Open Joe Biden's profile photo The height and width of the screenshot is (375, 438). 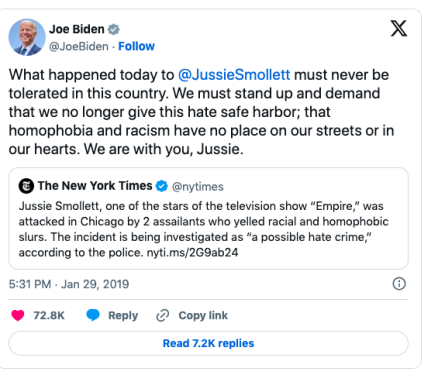(27, 37)
